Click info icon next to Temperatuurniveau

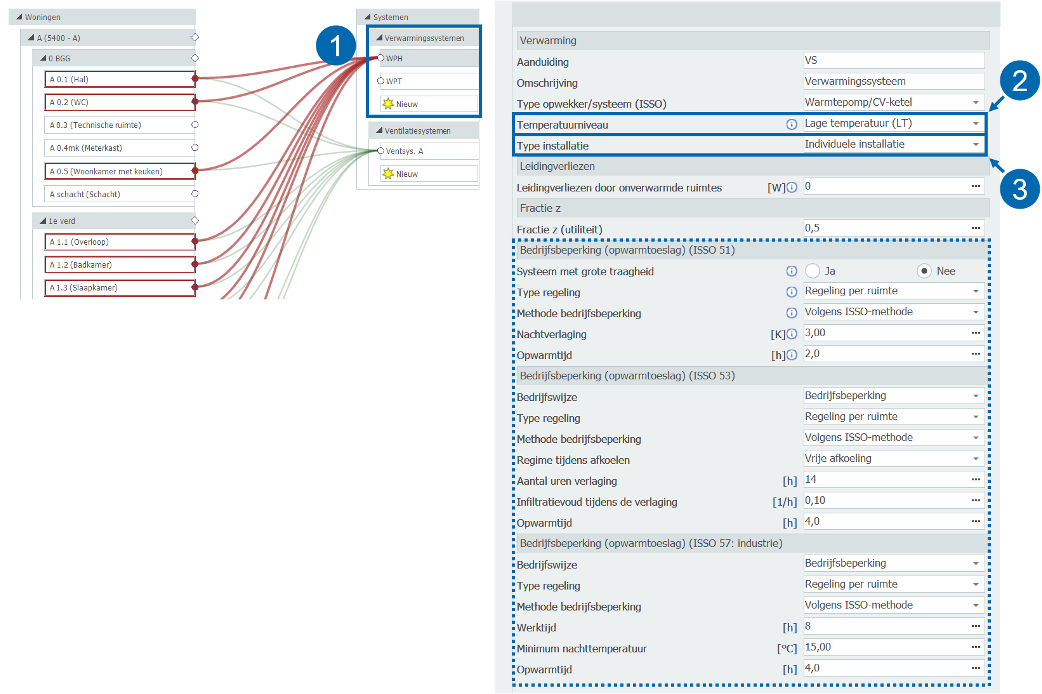(791, 124)
